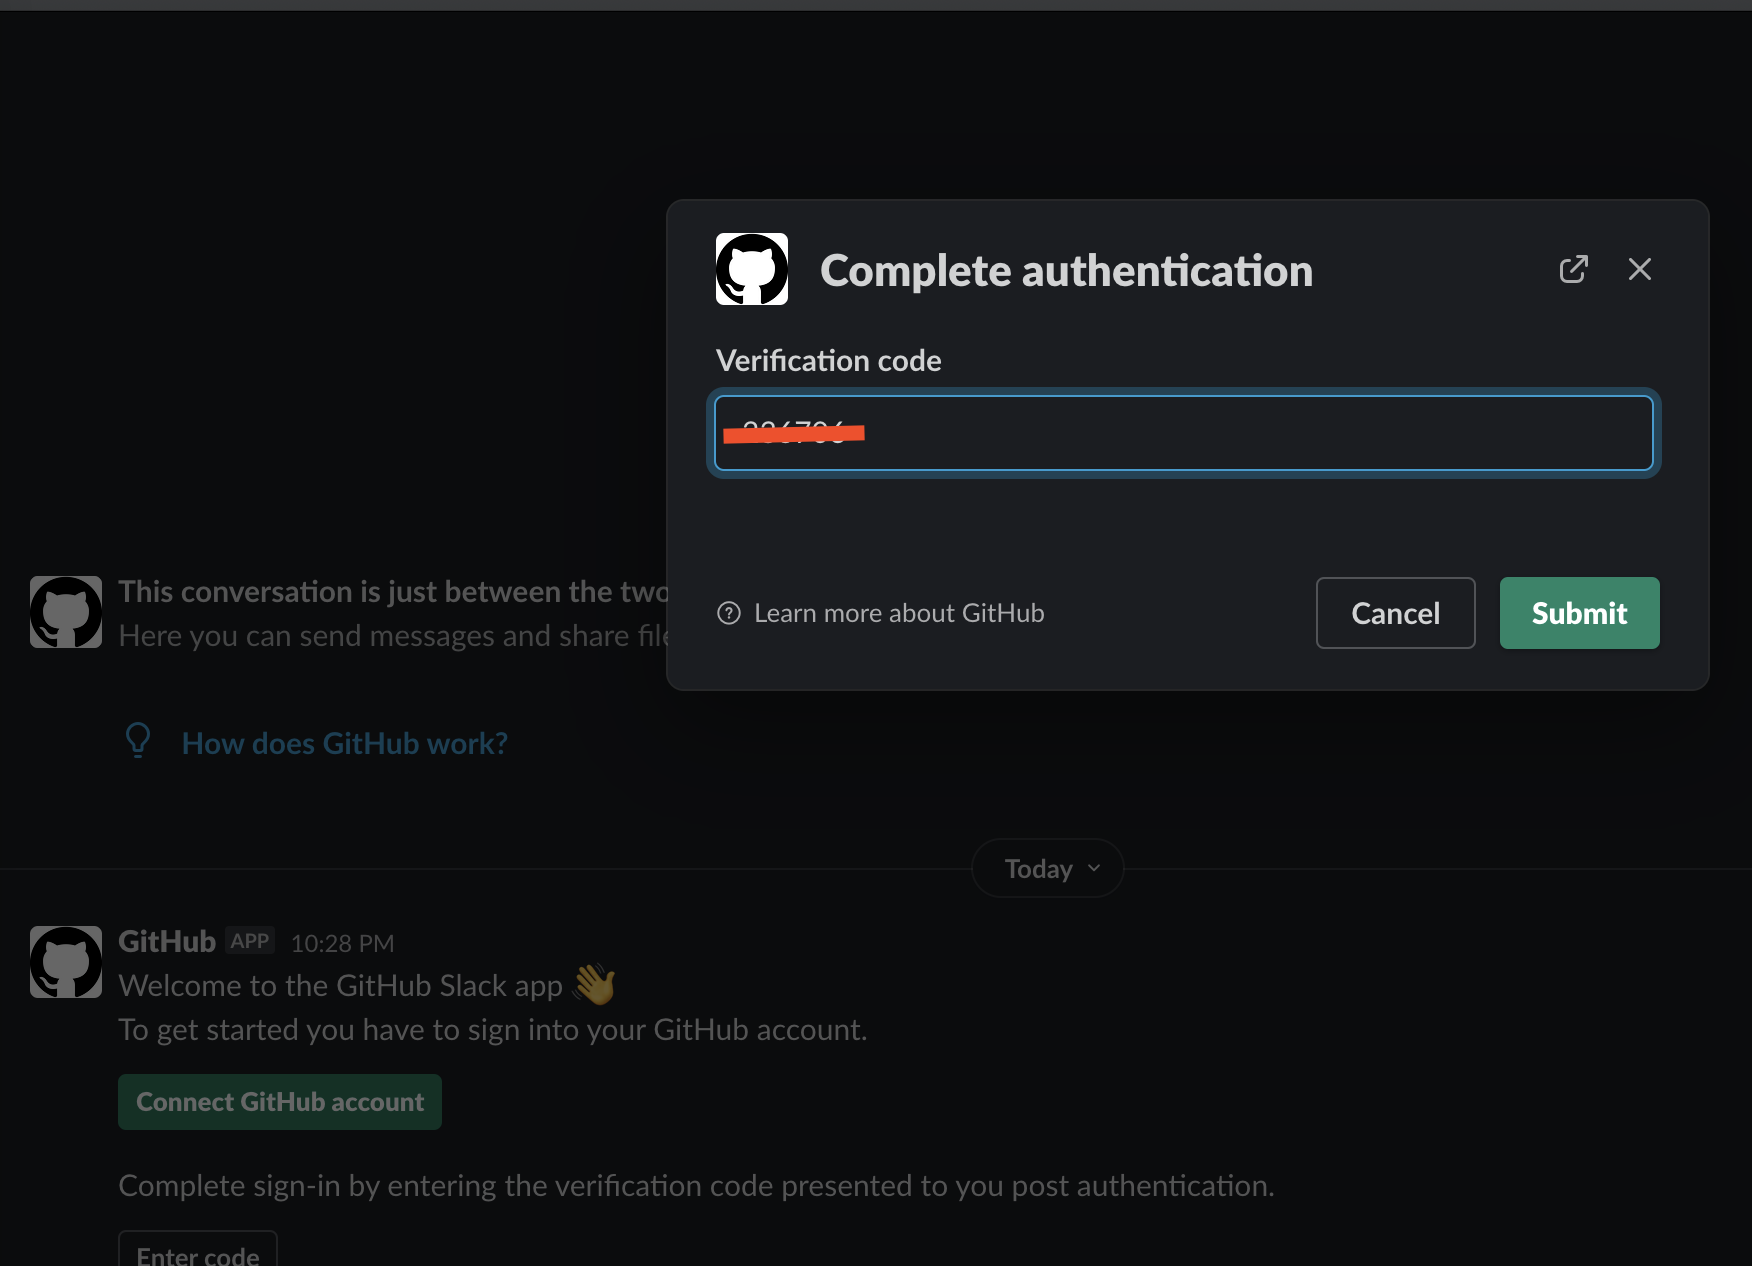Click the text 'To get started you have to sign into your GitHub account.'
The height and width of the screenshot is (1266, 1752).
click(493, 1029)
